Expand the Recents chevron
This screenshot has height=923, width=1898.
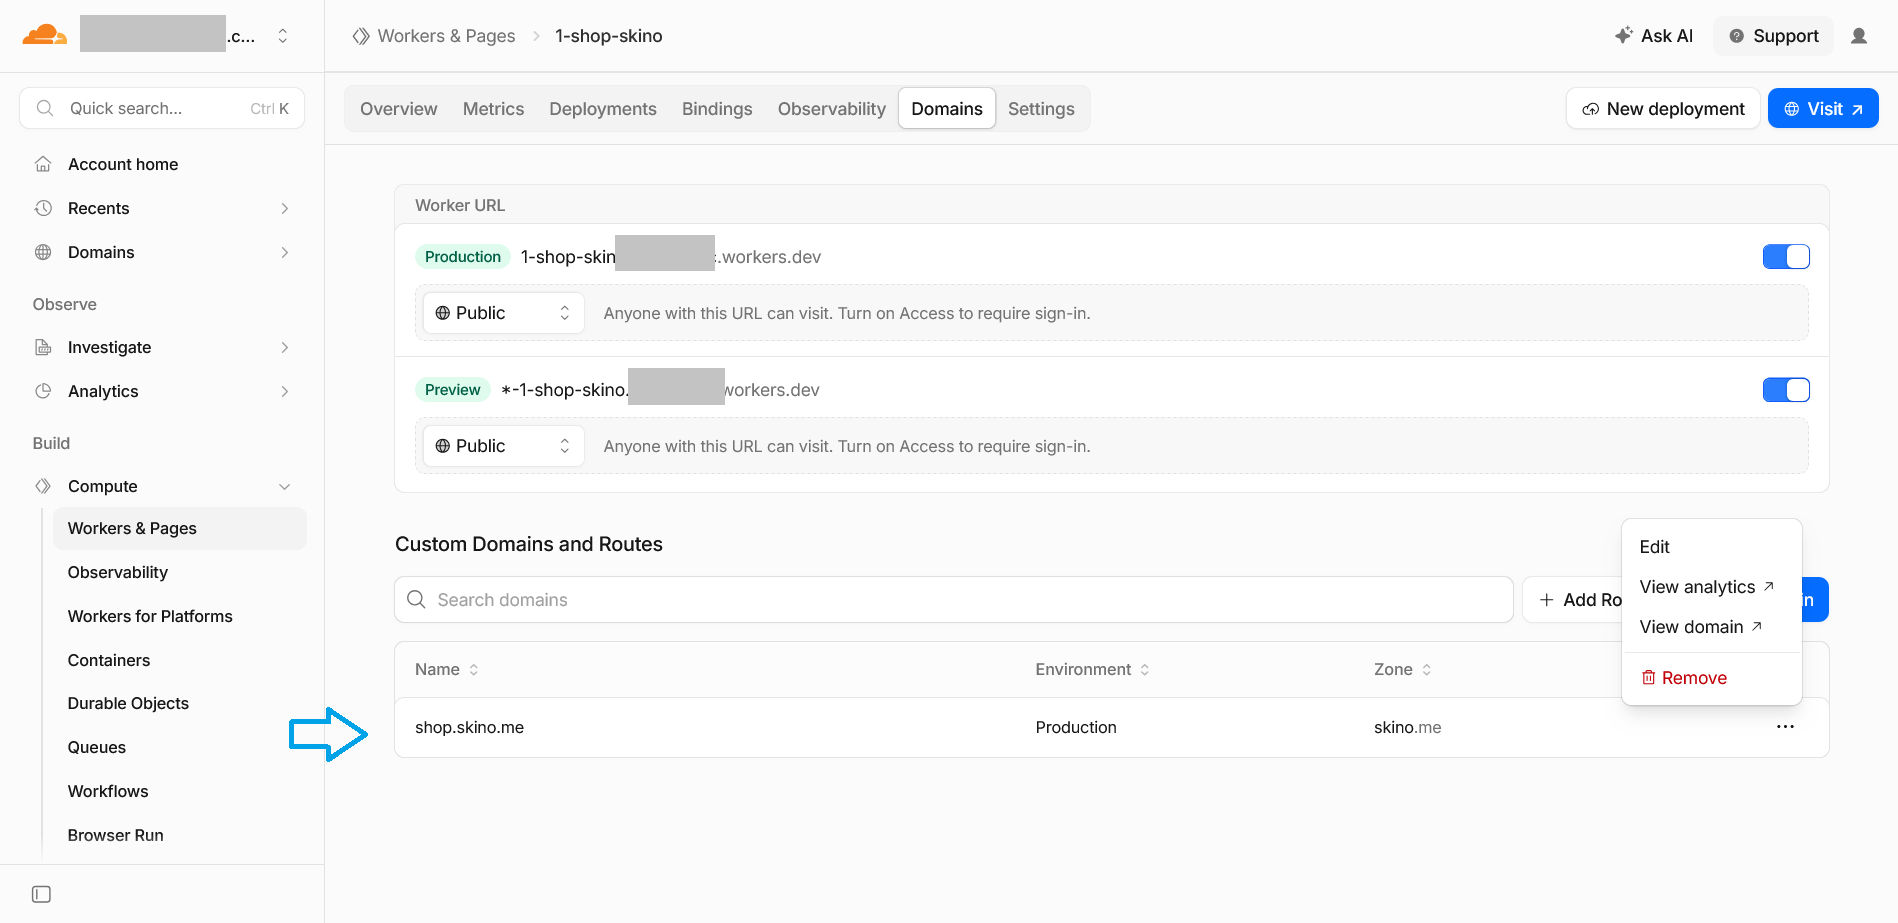tap(285, 208)
